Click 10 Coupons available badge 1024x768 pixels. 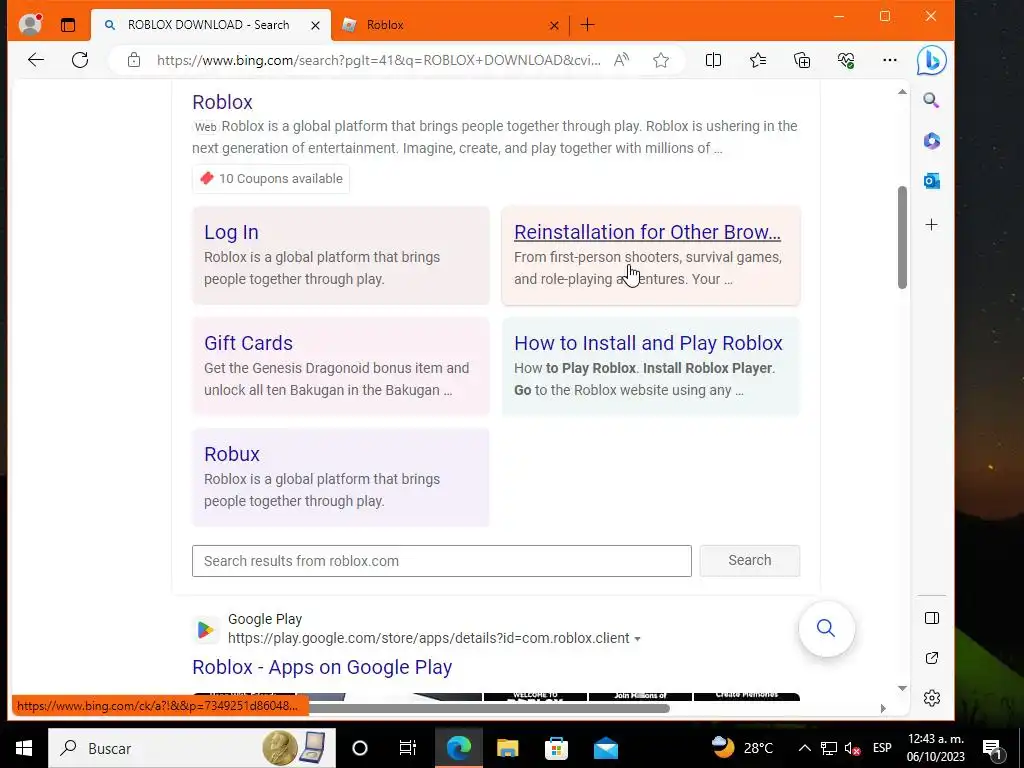point(271,178)
